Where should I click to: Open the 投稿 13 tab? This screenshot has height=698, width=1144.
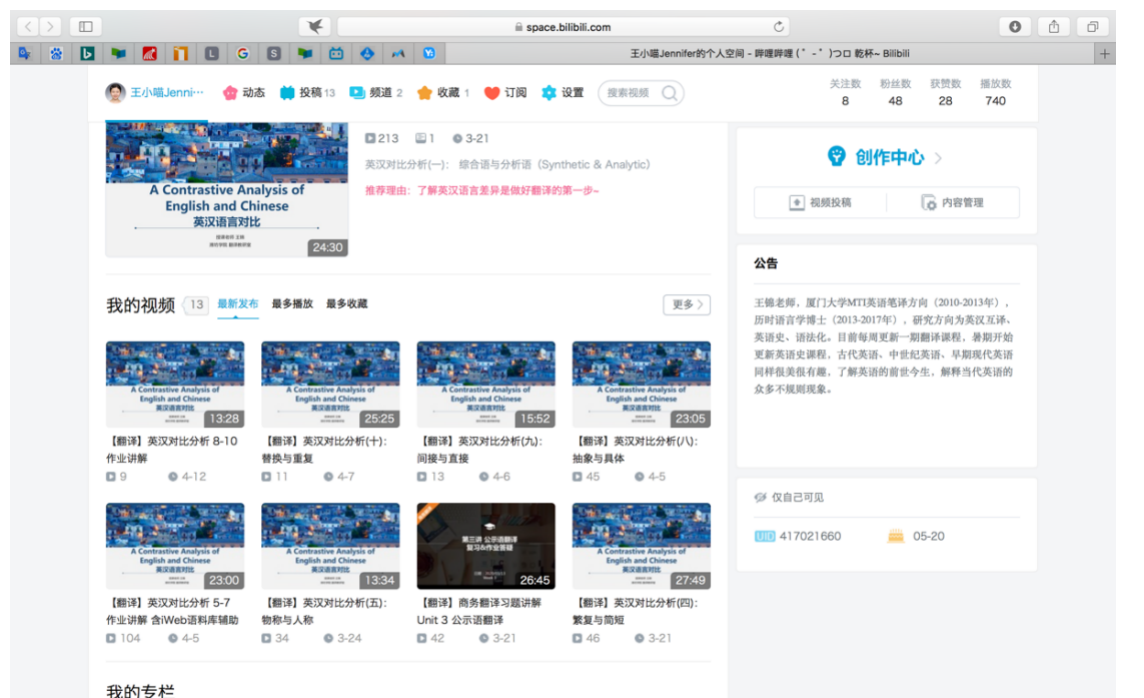tap(307, 93)
